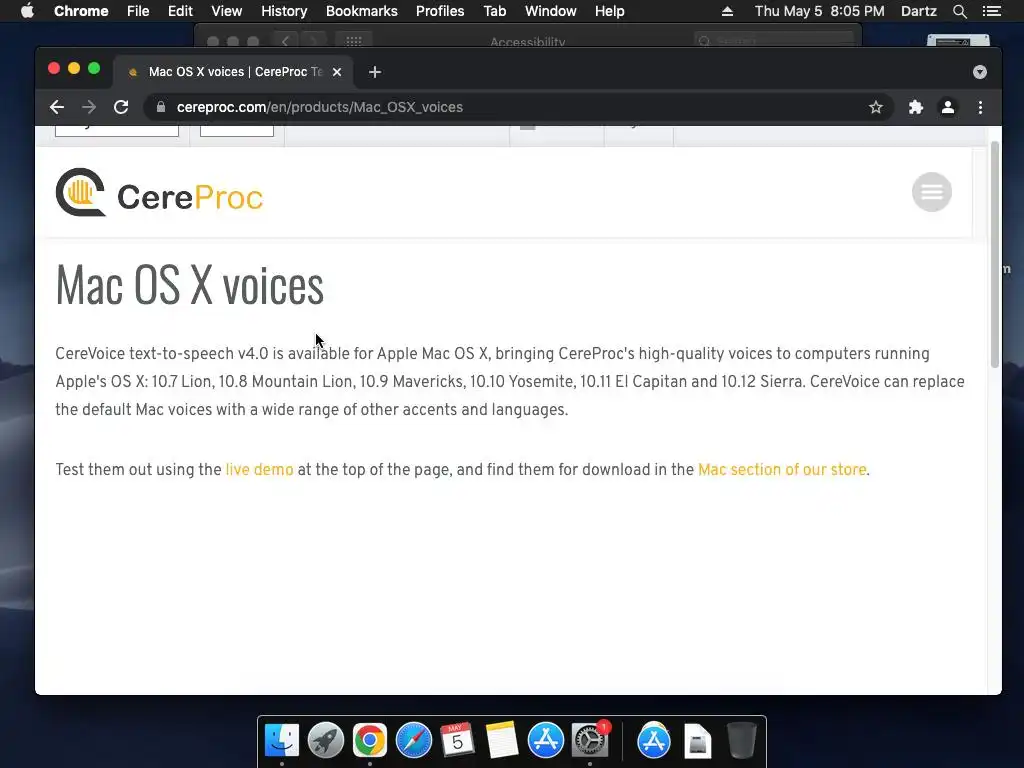
Task: View site info via the lock icon
Action: point(161,107)
